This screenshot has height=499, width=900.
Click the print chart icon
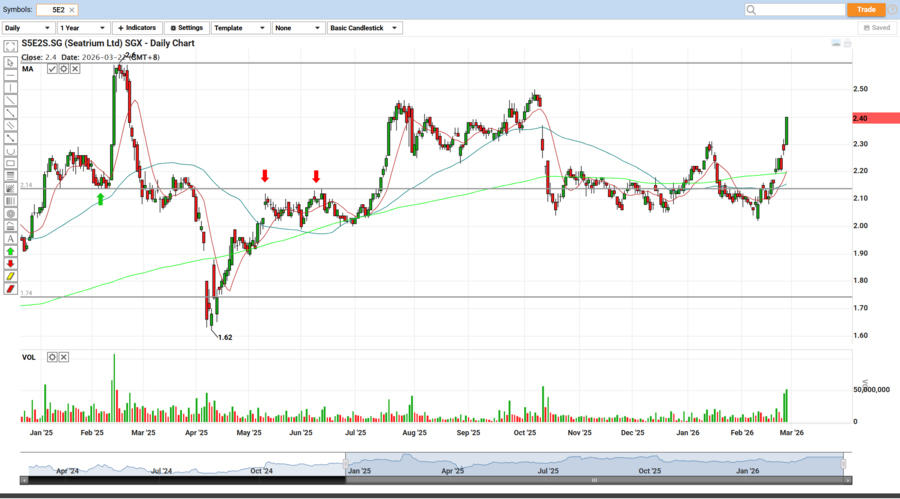(x=847, y=44)
